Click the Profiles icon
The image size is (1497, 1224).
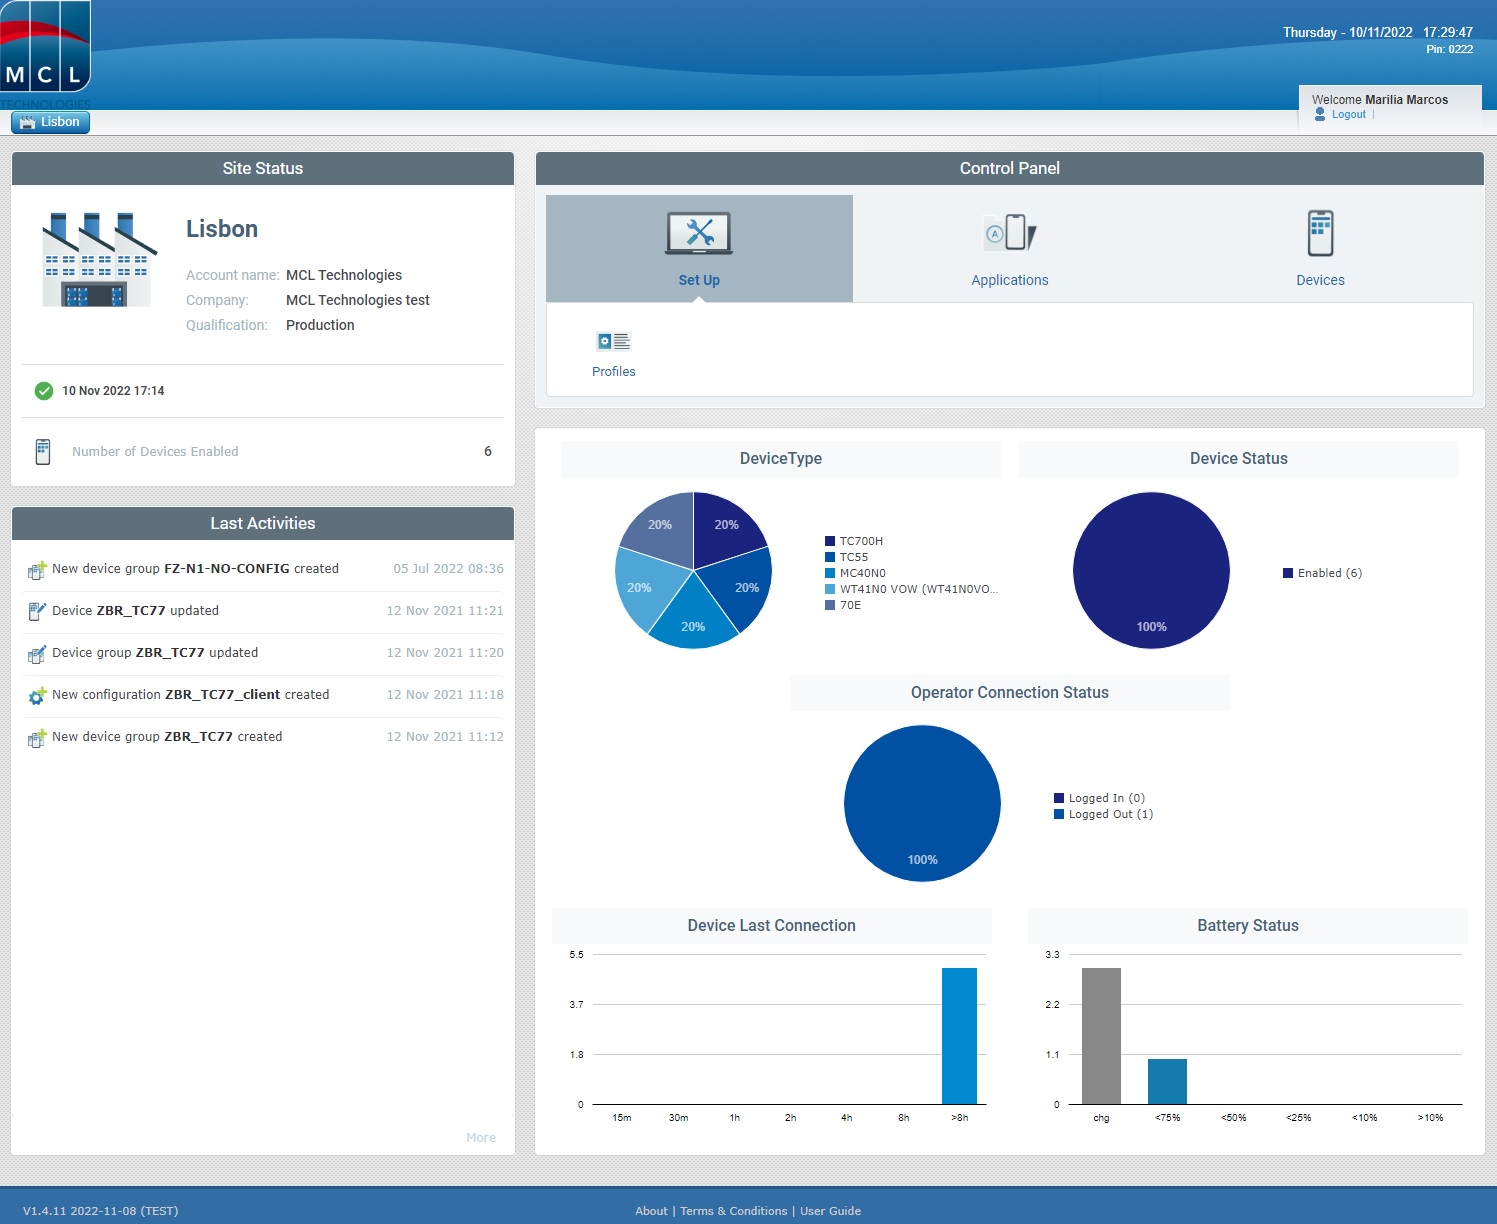(x=613, y=341)
